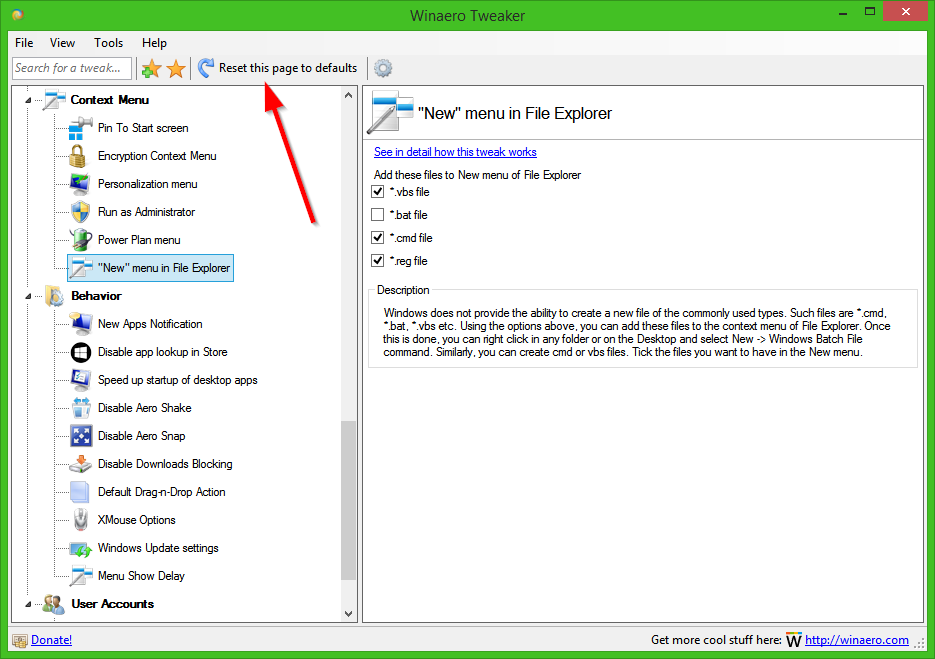This screenshot has width=935, height=659.
Task: Collapse the User Accounts tree category
Action: 28,604
